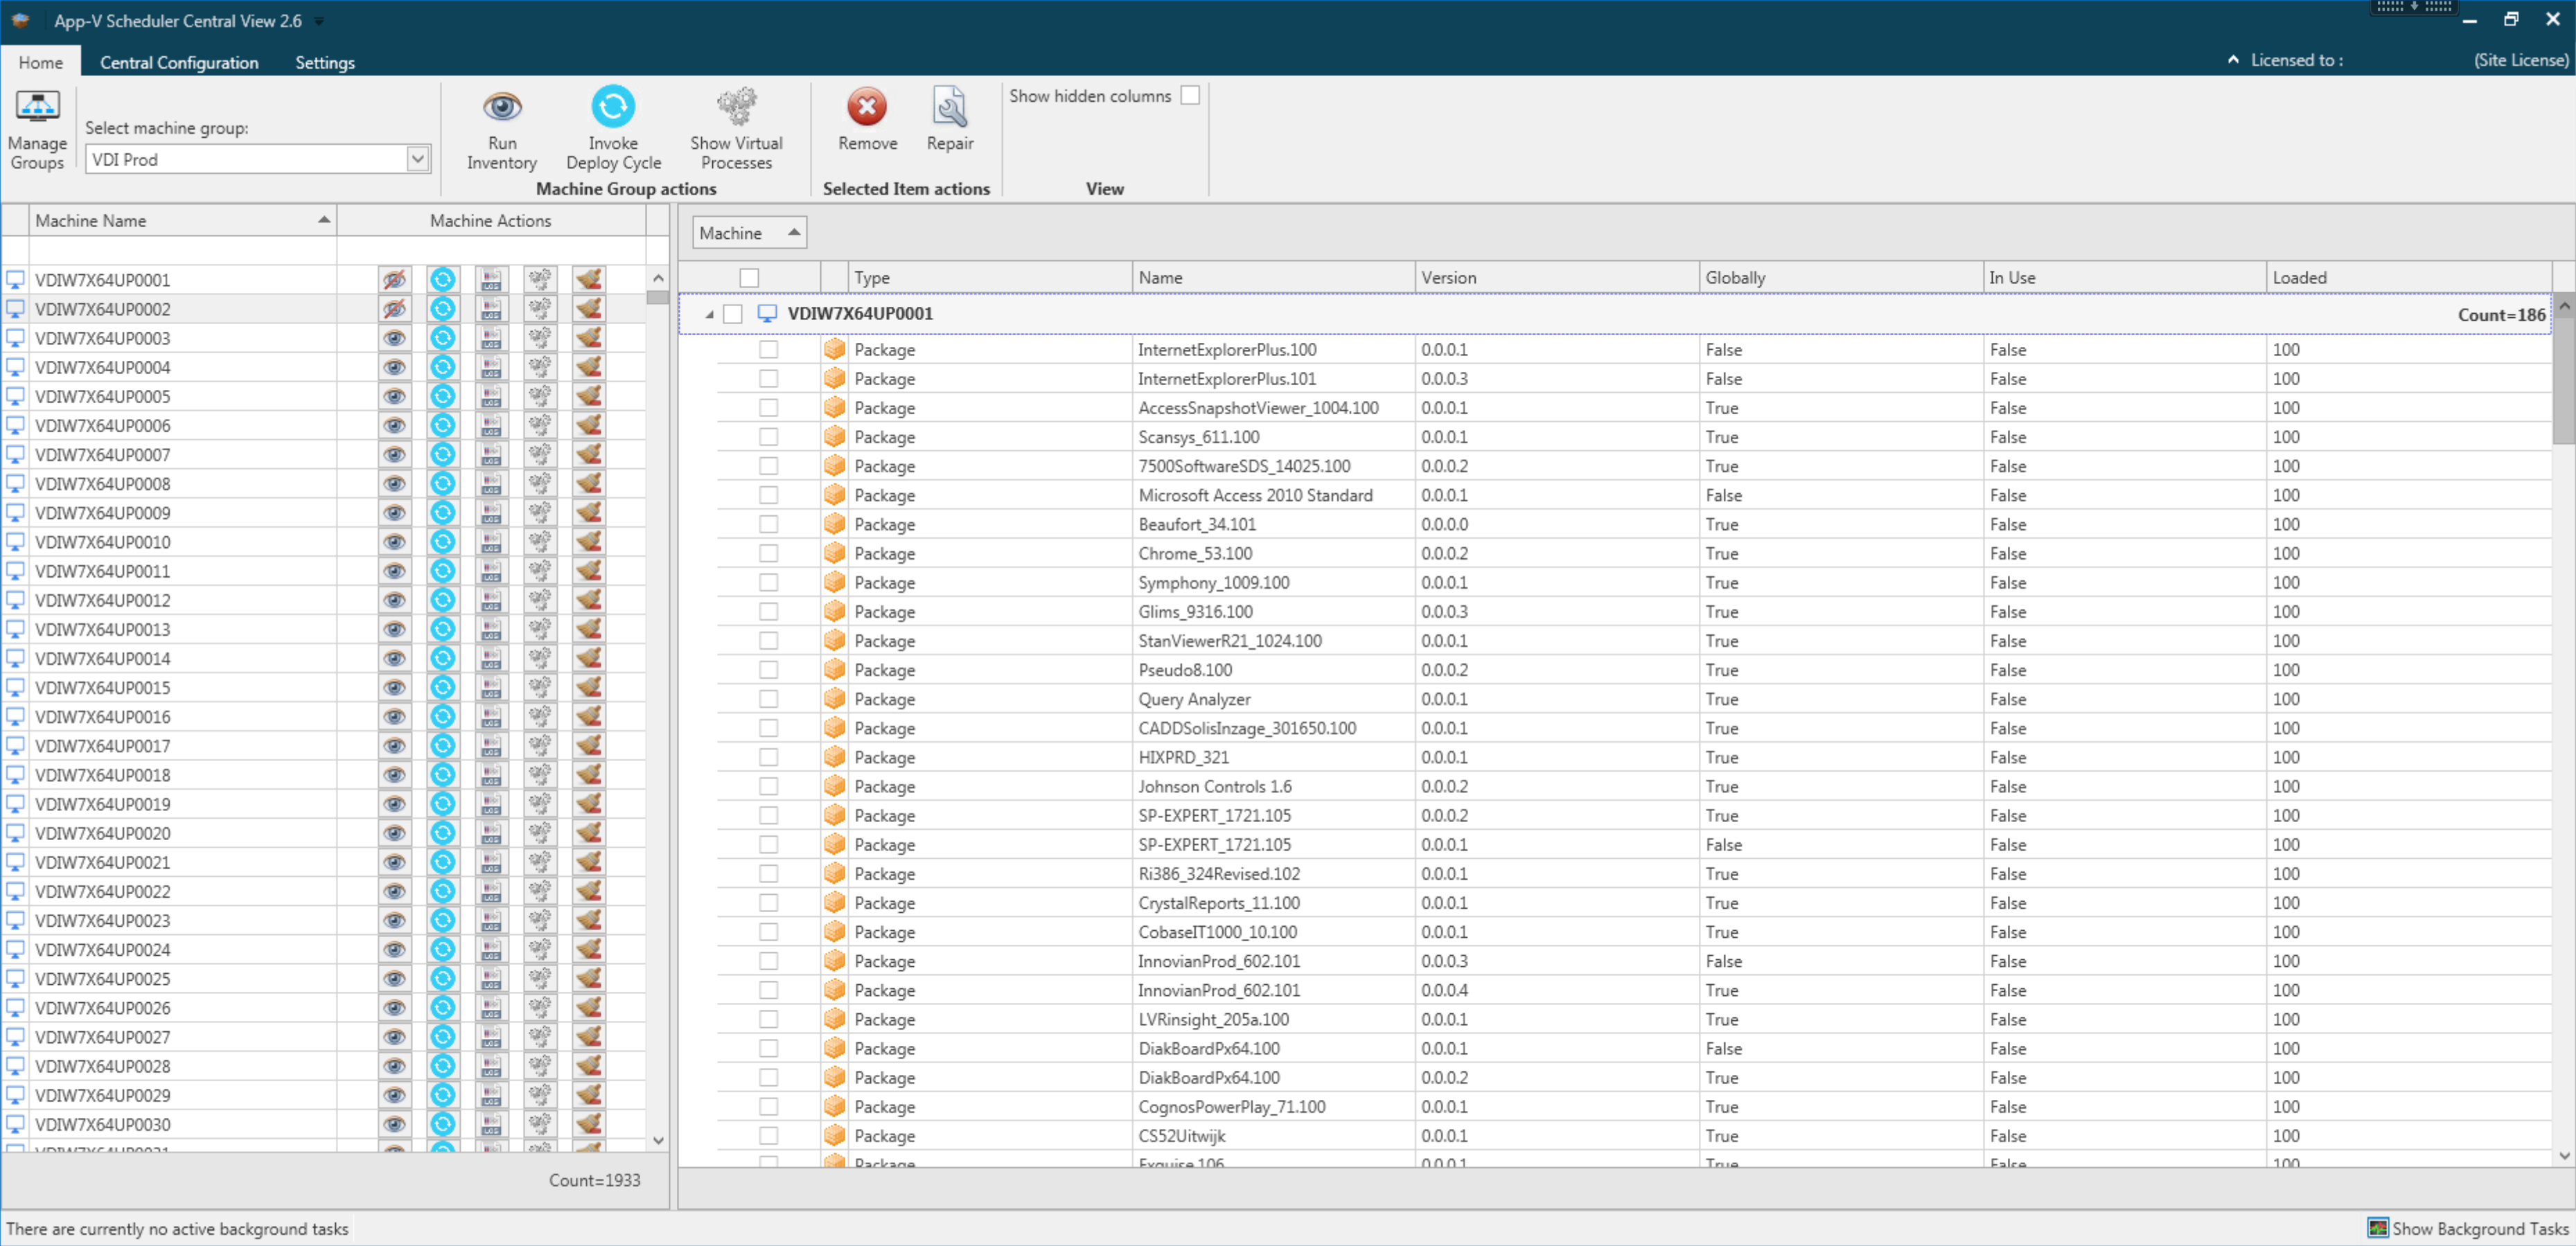Collapse the VDIW7X64UP0001 group row
This screenshot has width=2576, height=1246.
point(709,314)
